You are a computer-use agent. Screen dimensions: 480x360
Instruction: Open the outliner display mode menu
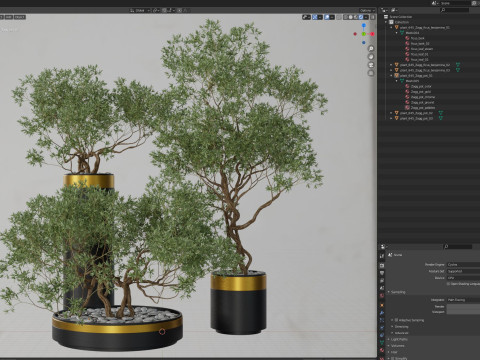(395, 10)
